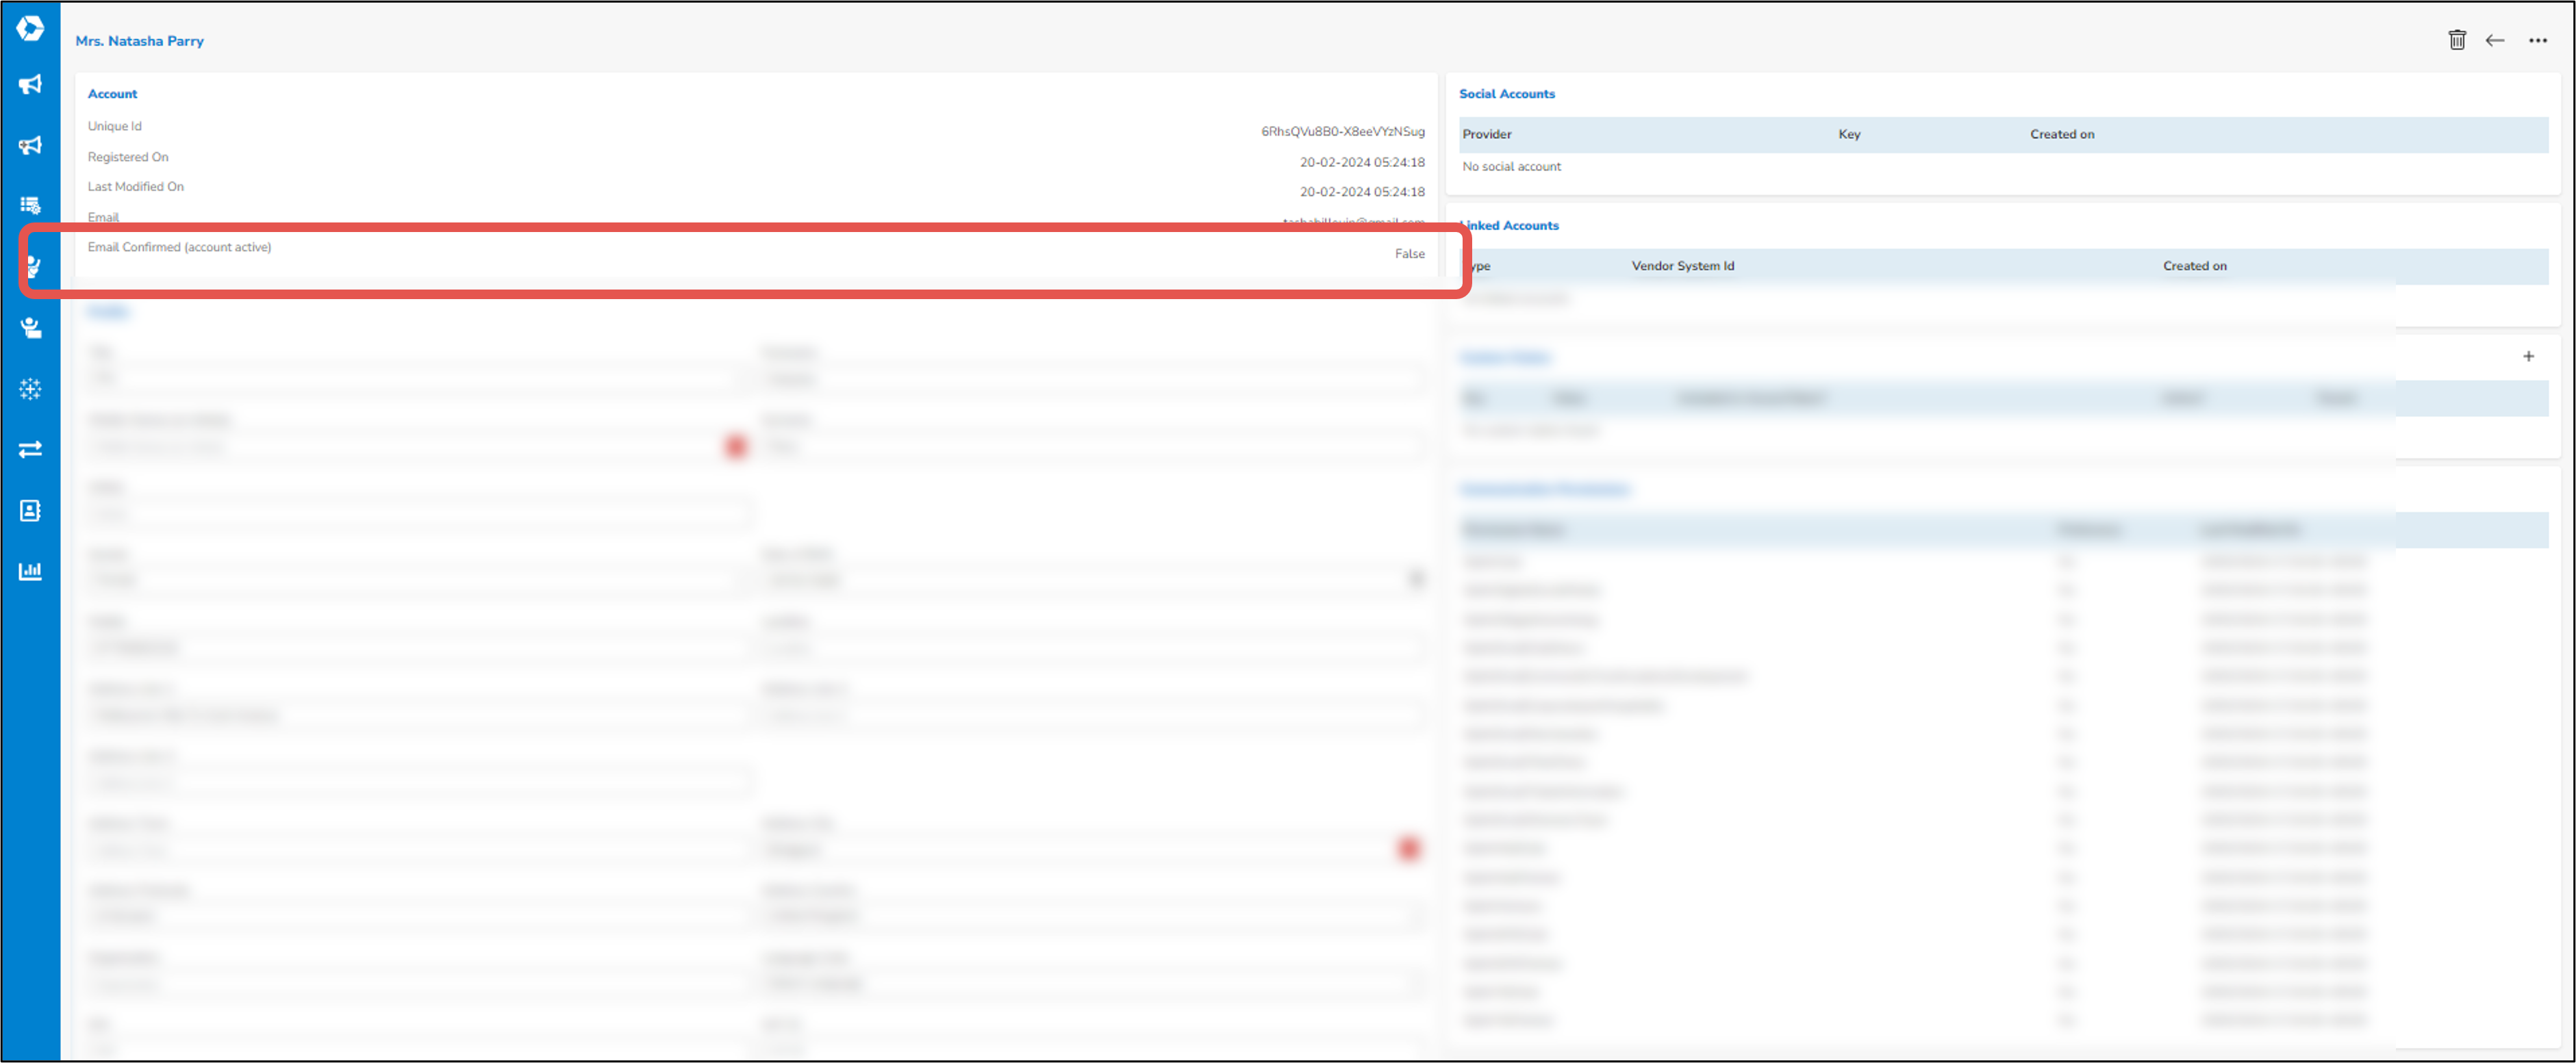Open the megaphone with gear icon

[30, 145]
